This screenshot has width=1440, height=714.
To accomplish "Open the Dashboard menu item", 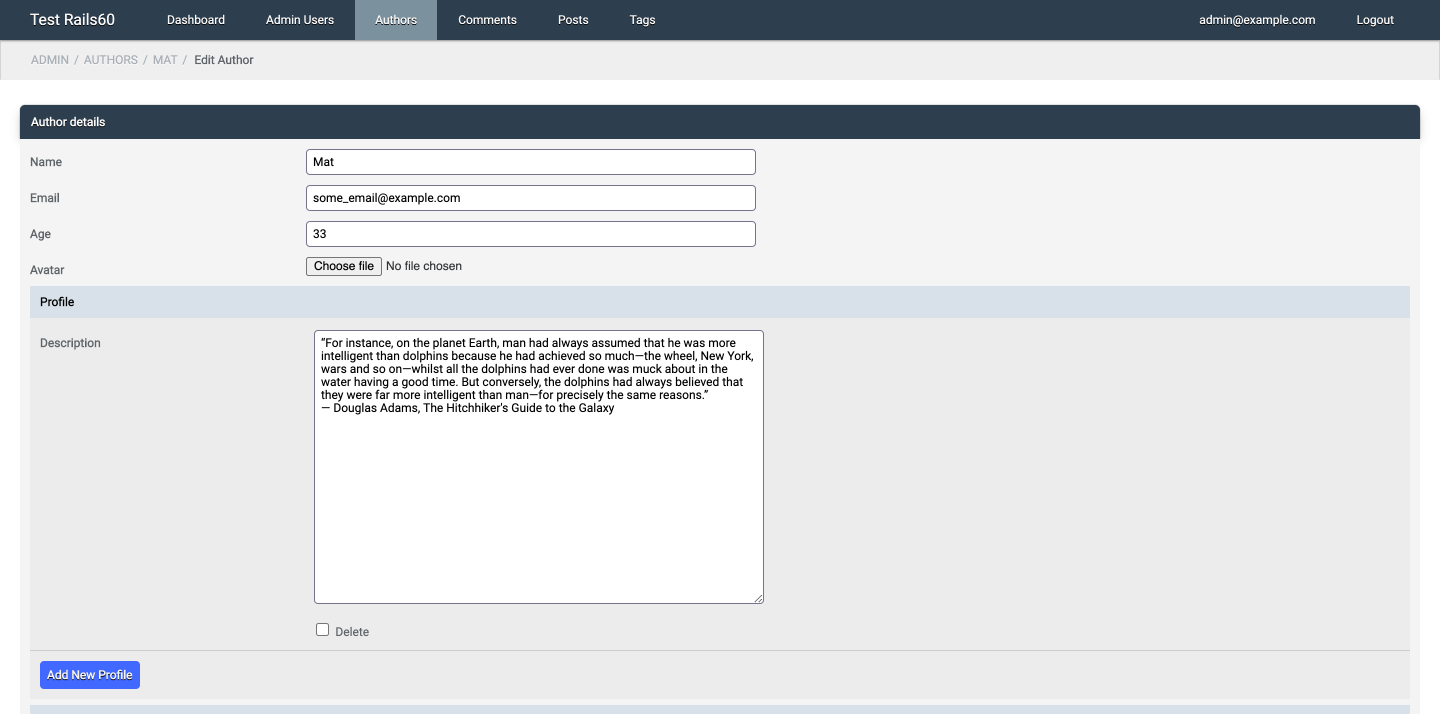I will [196, 20].
